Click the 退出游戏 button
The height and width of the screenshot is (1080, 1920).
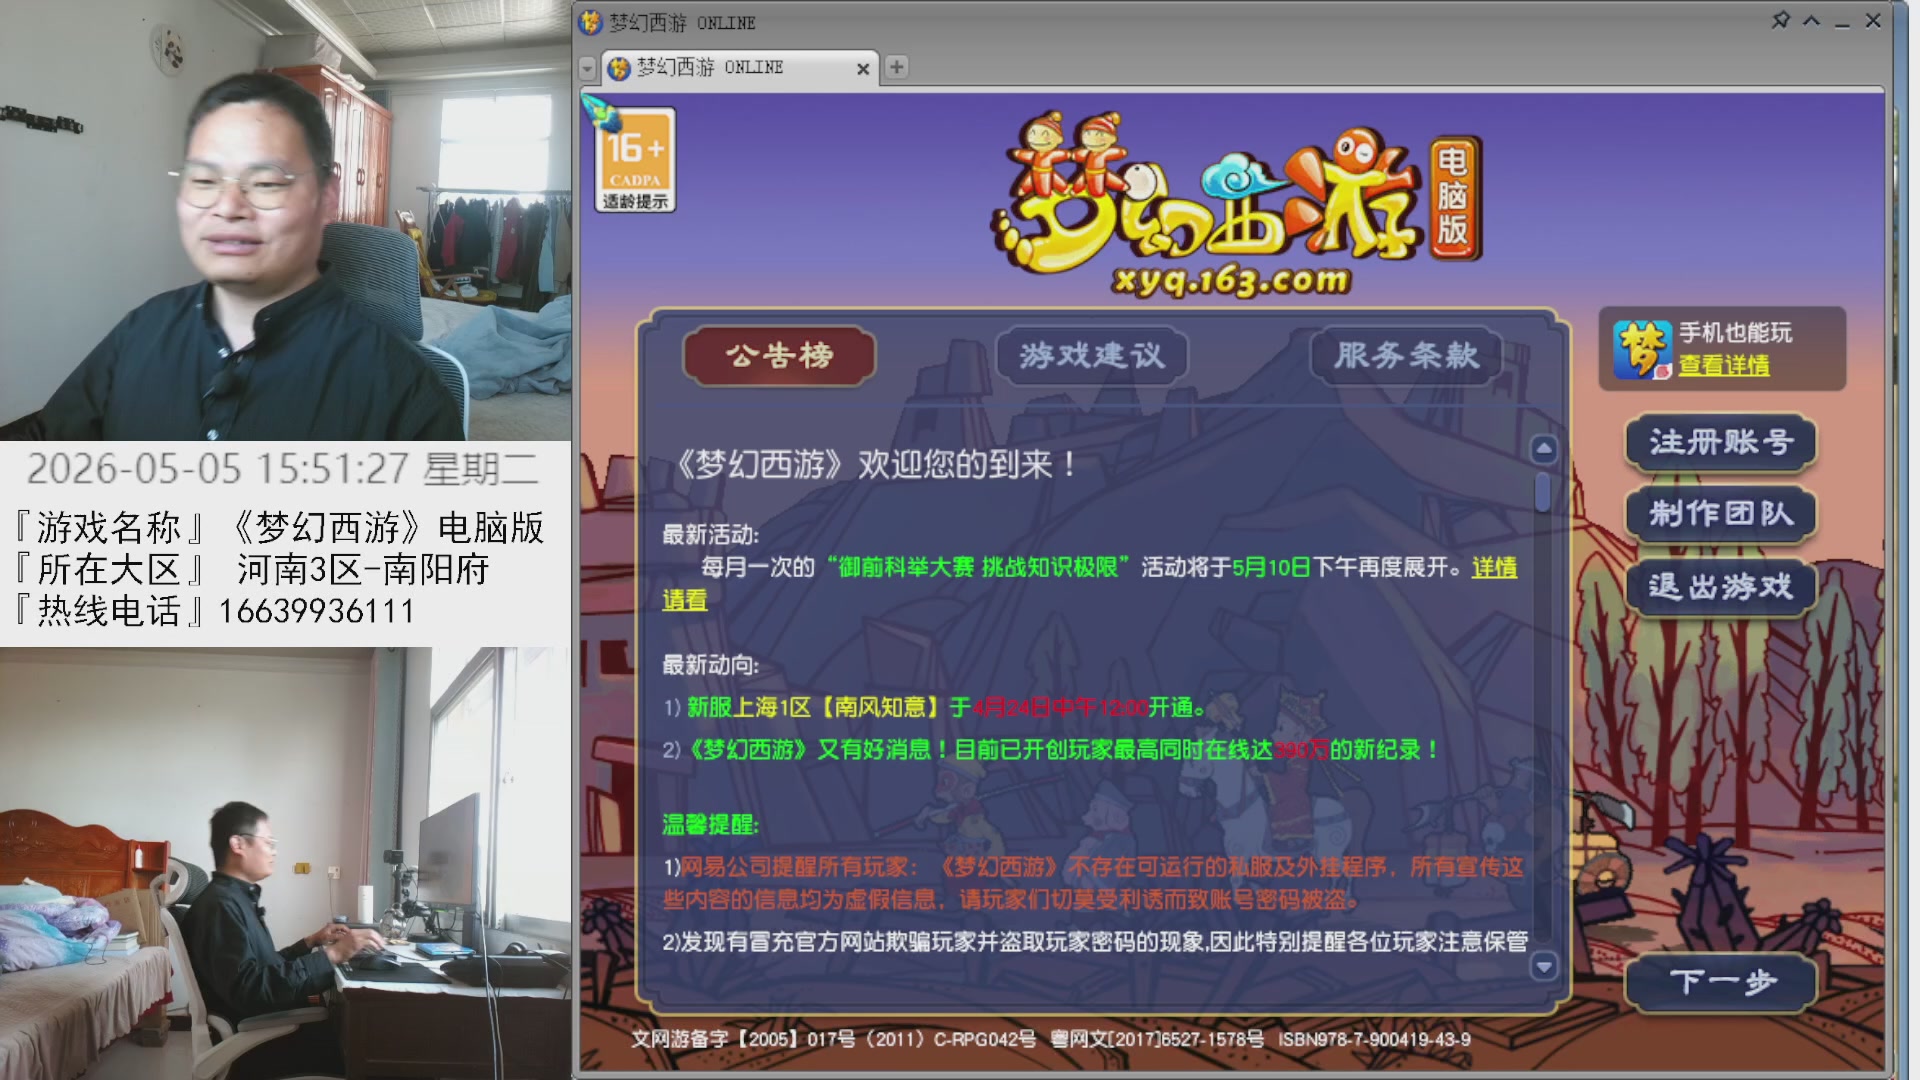point(1720,587)
